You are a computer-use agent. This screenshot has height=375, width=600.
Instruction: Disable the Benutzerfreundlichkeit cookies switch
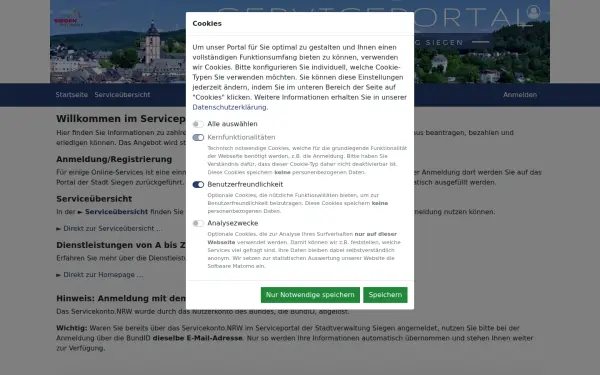click(x=198, y=184)
